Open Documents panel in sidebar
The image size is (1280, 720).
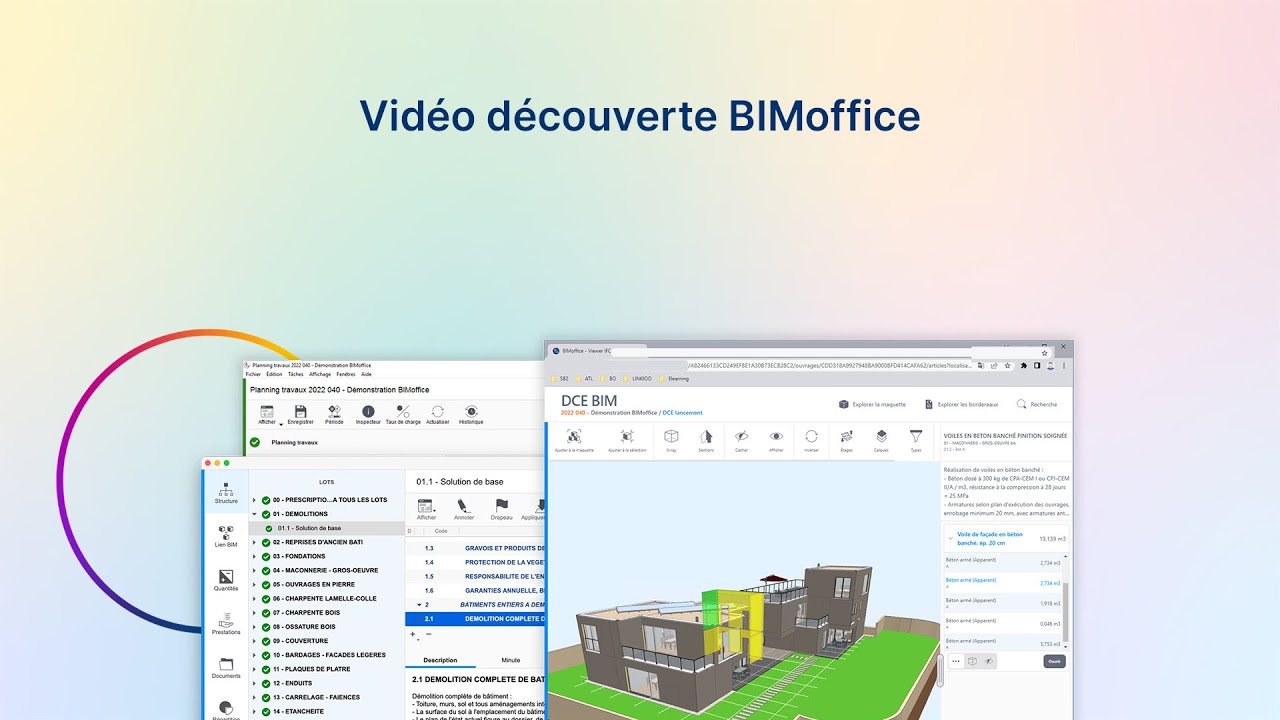226,668
